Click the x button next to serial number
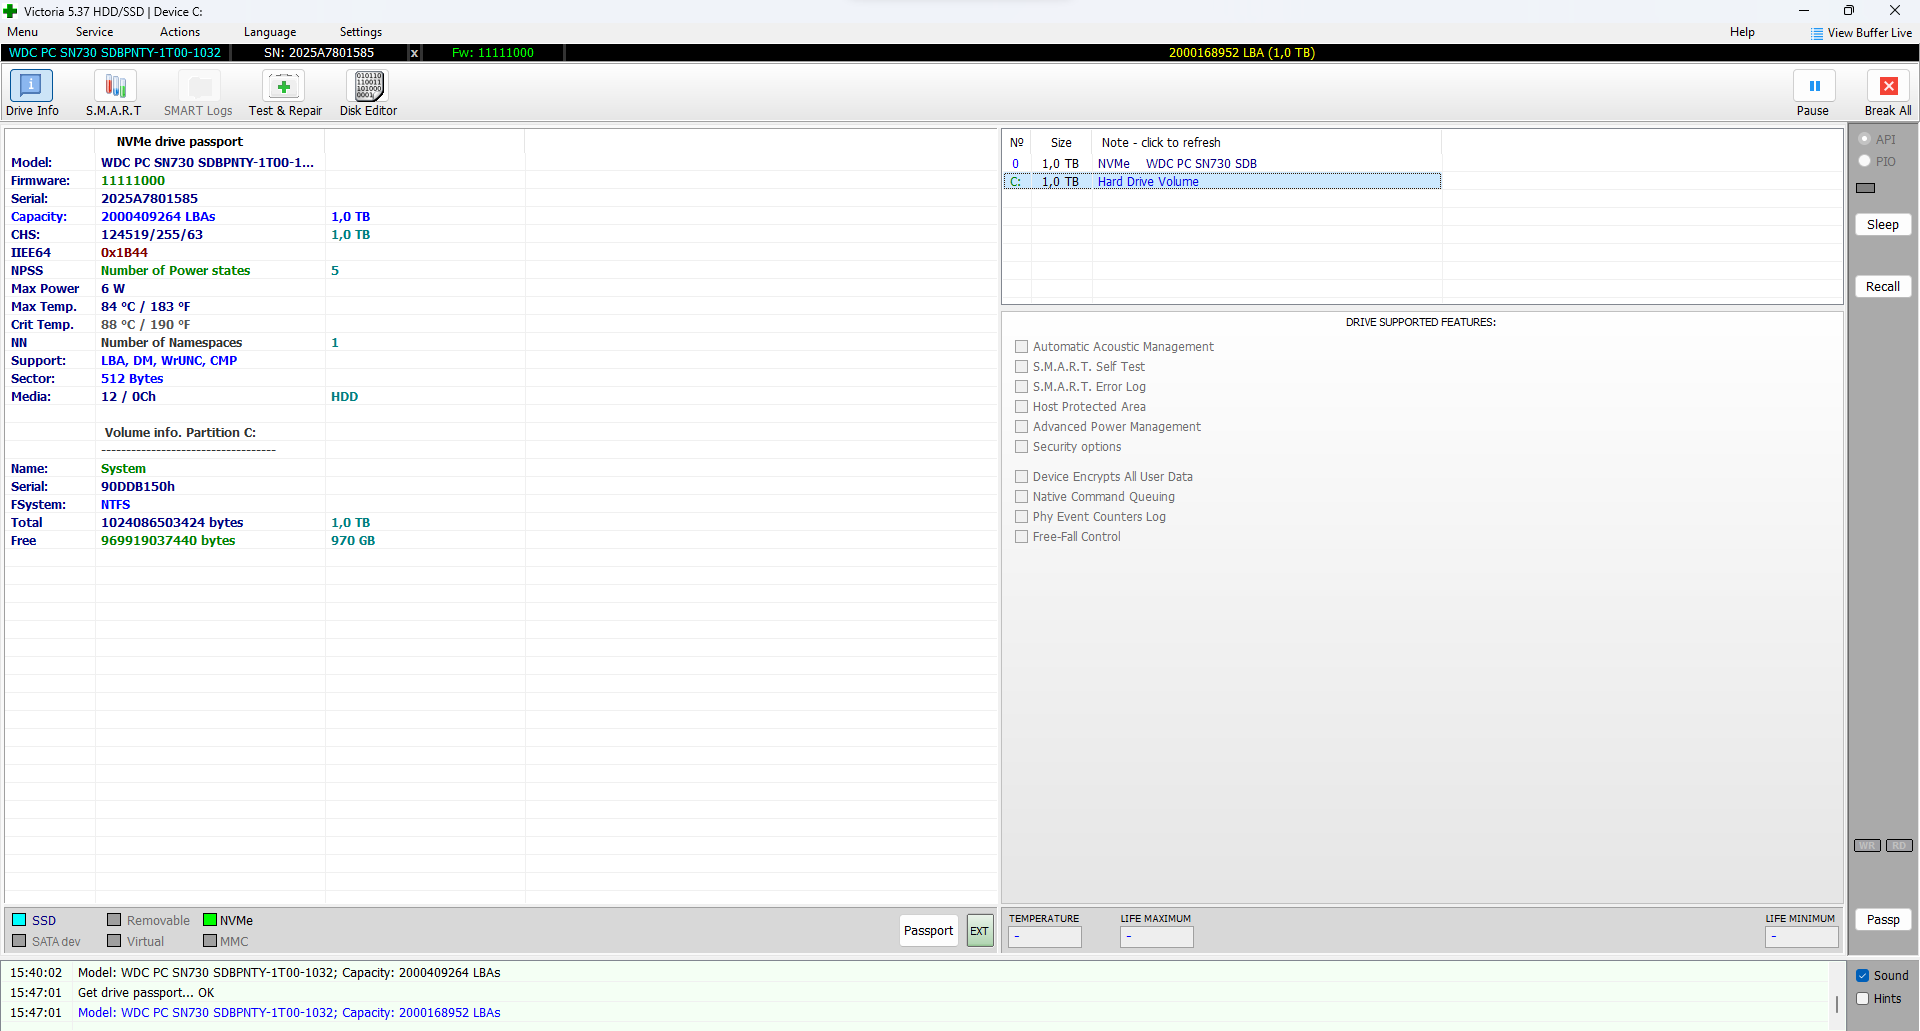 [414, 53]
